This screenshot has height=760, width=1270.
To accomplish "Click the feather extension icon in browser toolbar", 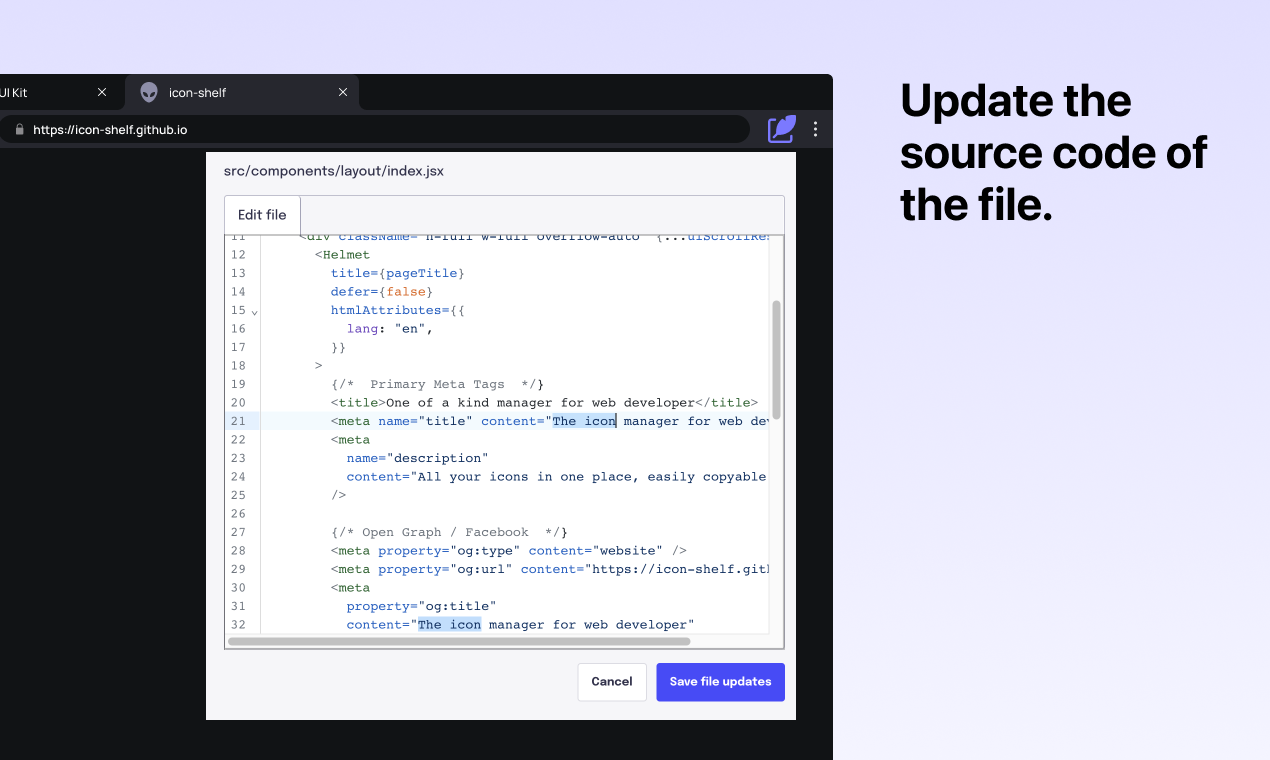I will (782, 129).
